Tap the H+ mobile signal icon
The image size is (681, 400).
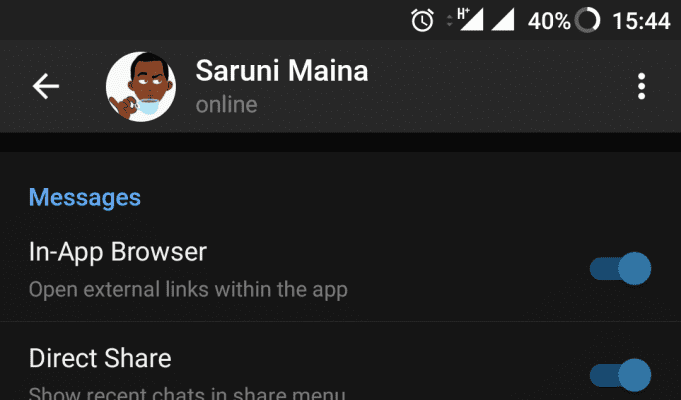470,20
